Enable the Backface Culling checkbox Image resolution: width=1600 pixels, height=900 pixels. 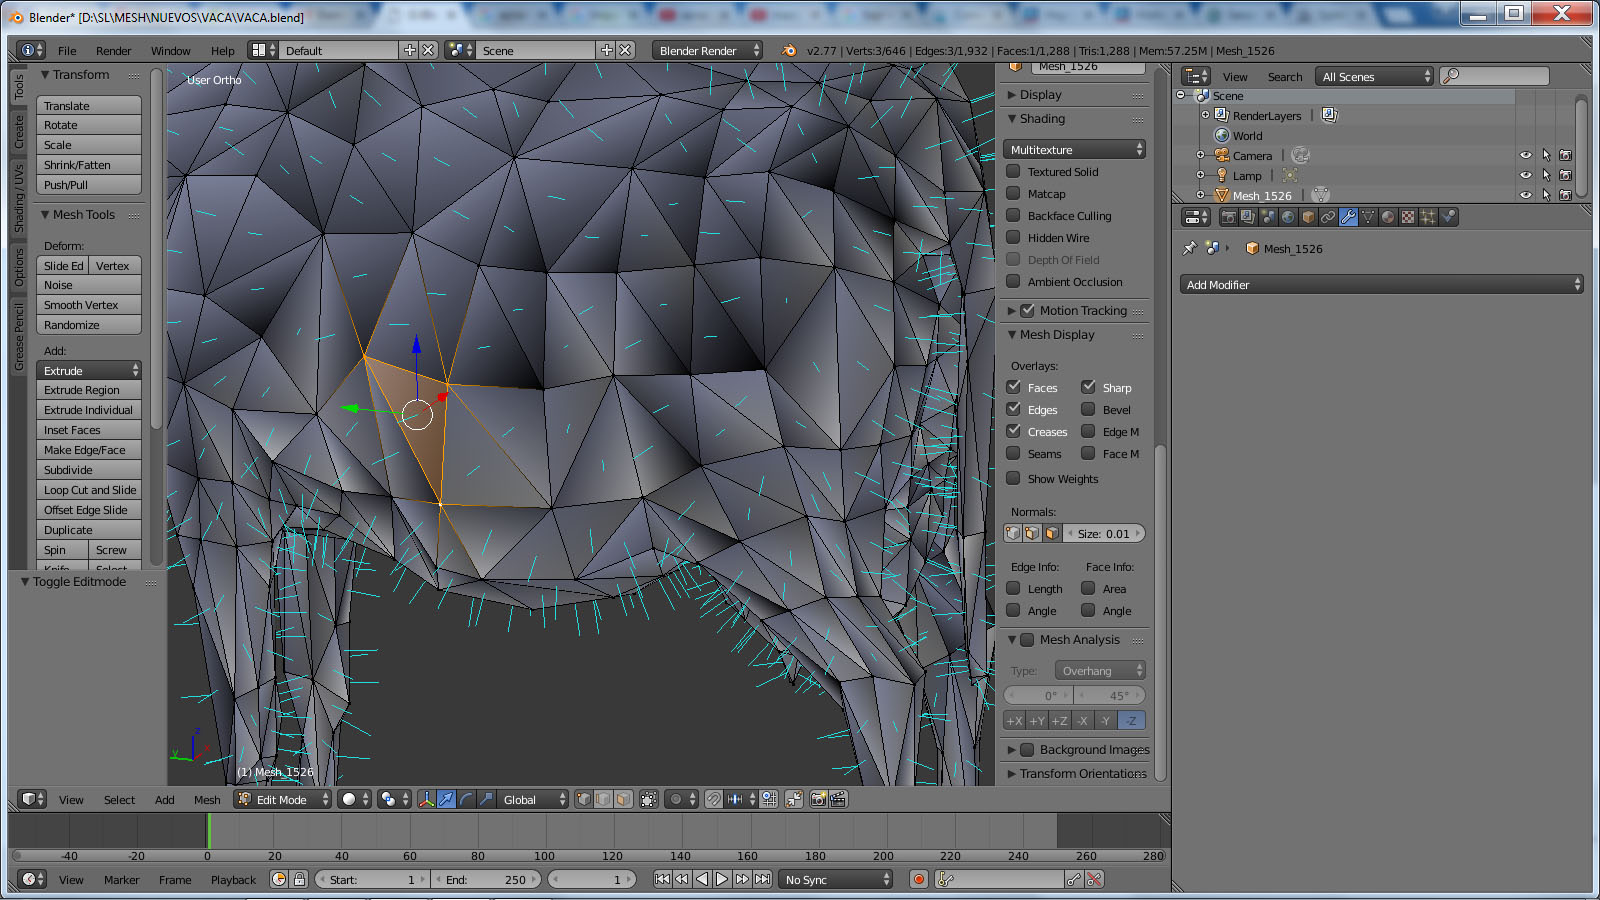pyautogui.click(x=1013, y=216)
